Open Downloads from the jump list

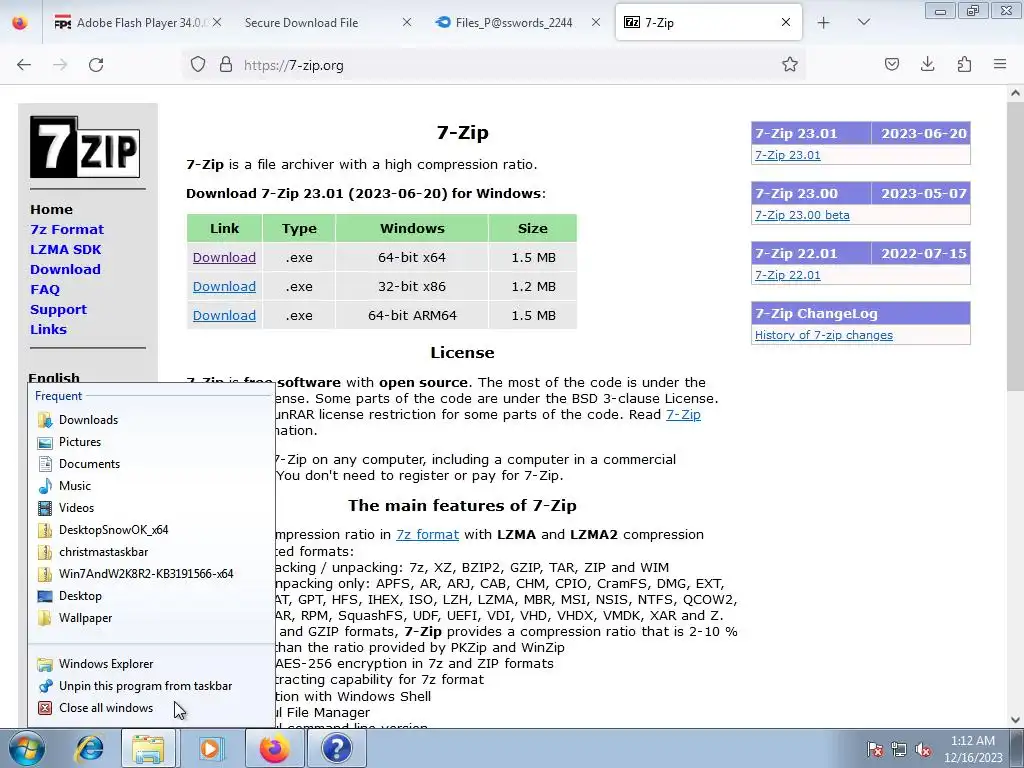tap(152, 420)
